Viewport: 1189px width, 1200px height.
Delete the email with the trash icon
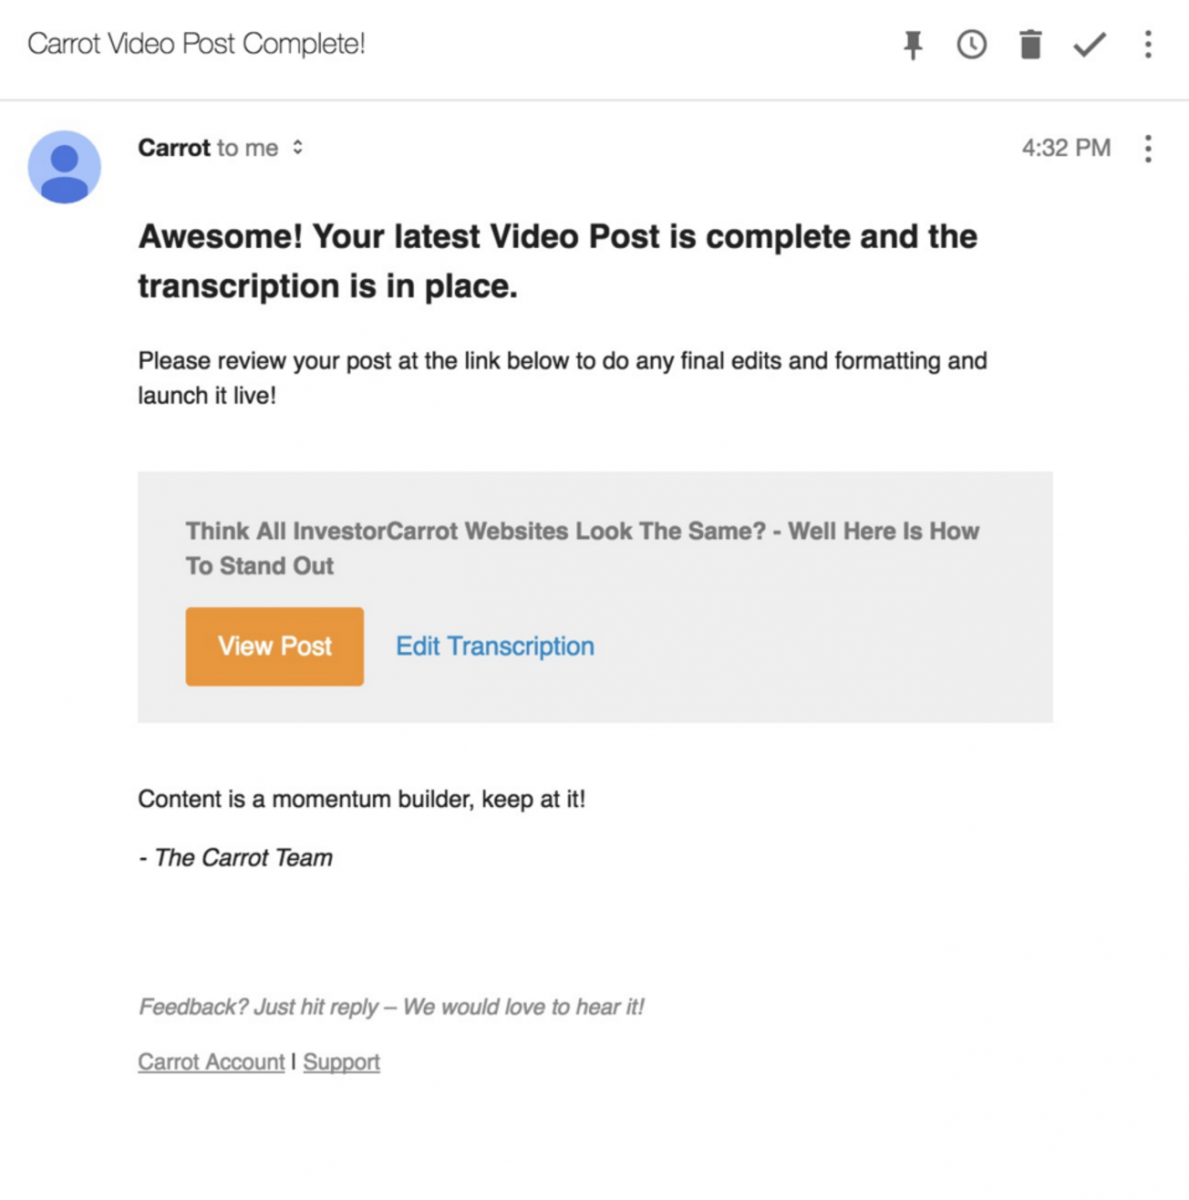point(1030,45)
